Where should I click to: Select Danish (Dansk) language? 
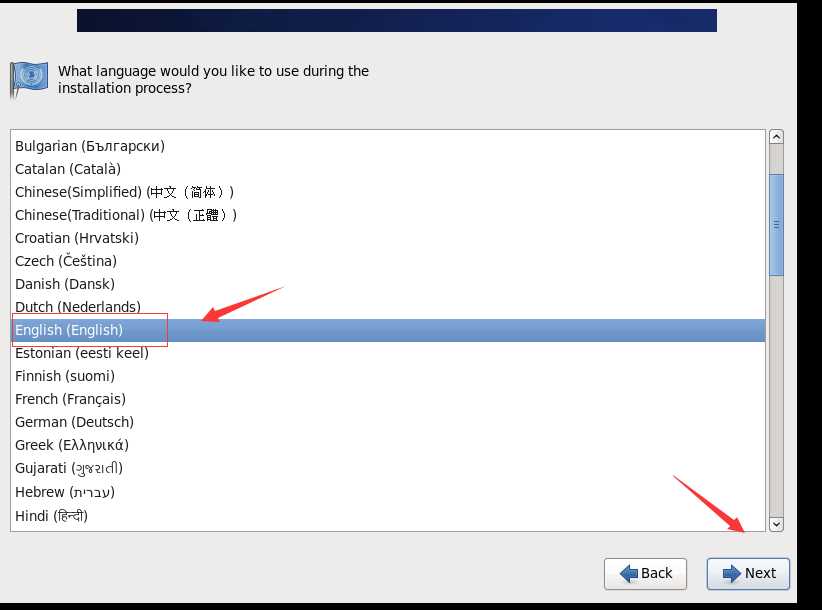[387, 284]
